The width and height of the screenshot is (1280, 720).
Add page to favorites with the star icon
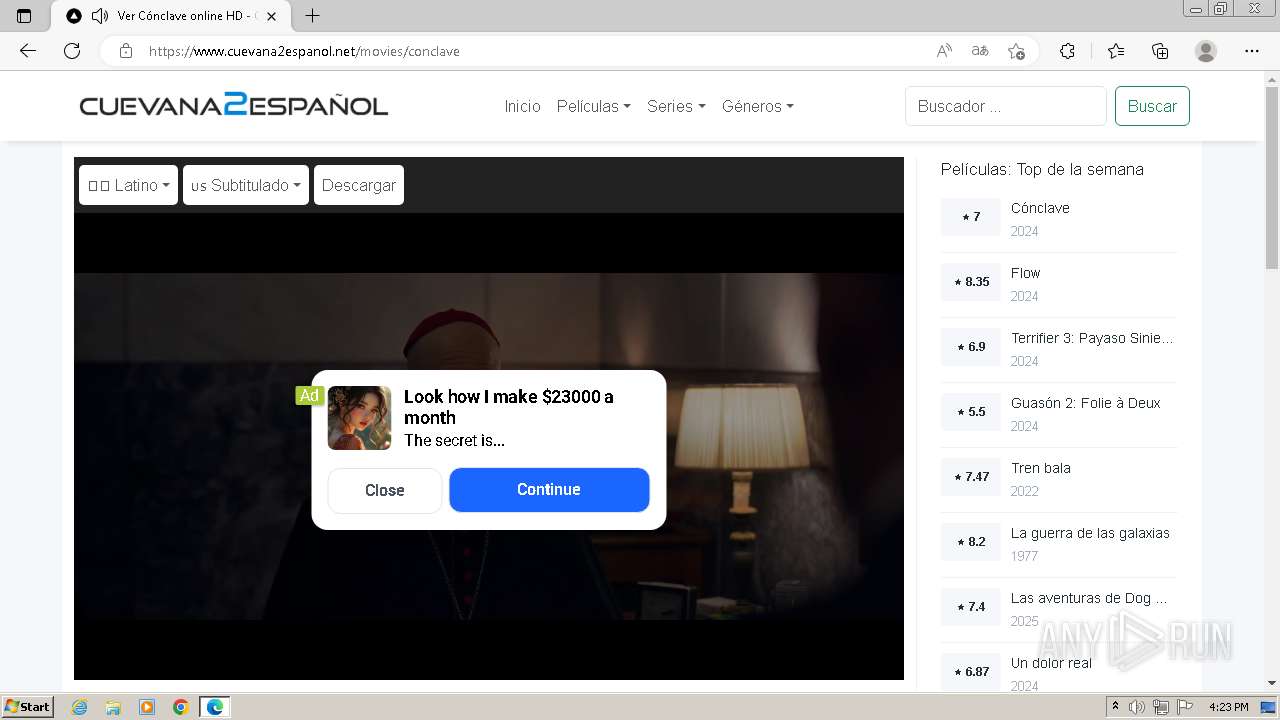1017,51
